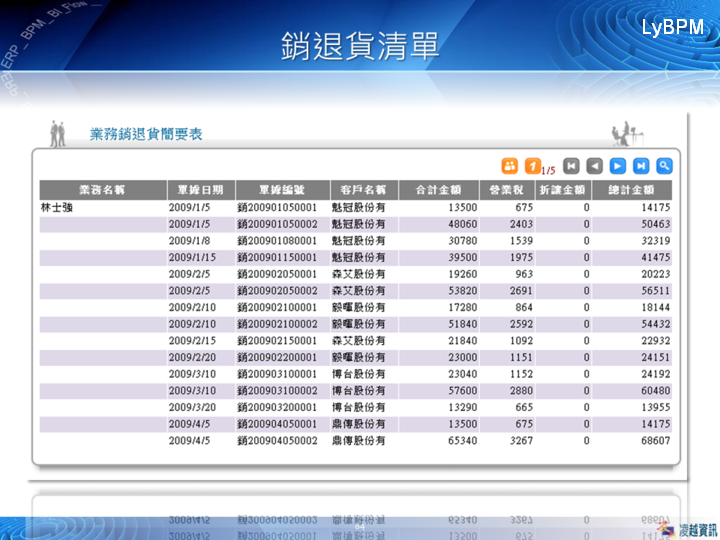The height and width of the screenshot is (540, 720).
Task: Click the 客戶名稱 column header
Action: (364, 190)
